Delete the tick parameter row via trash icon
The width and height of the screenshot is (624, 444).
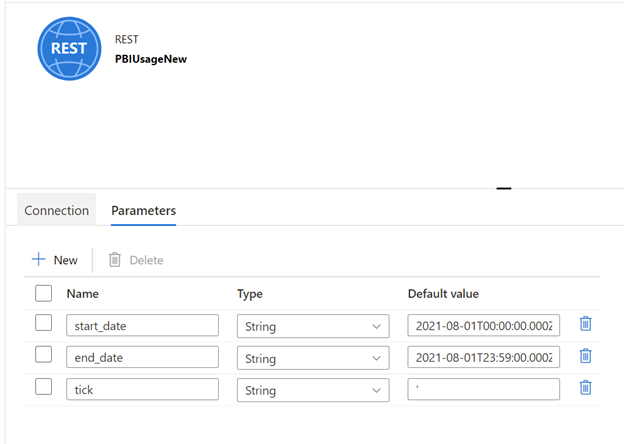[x=585, y=388]
